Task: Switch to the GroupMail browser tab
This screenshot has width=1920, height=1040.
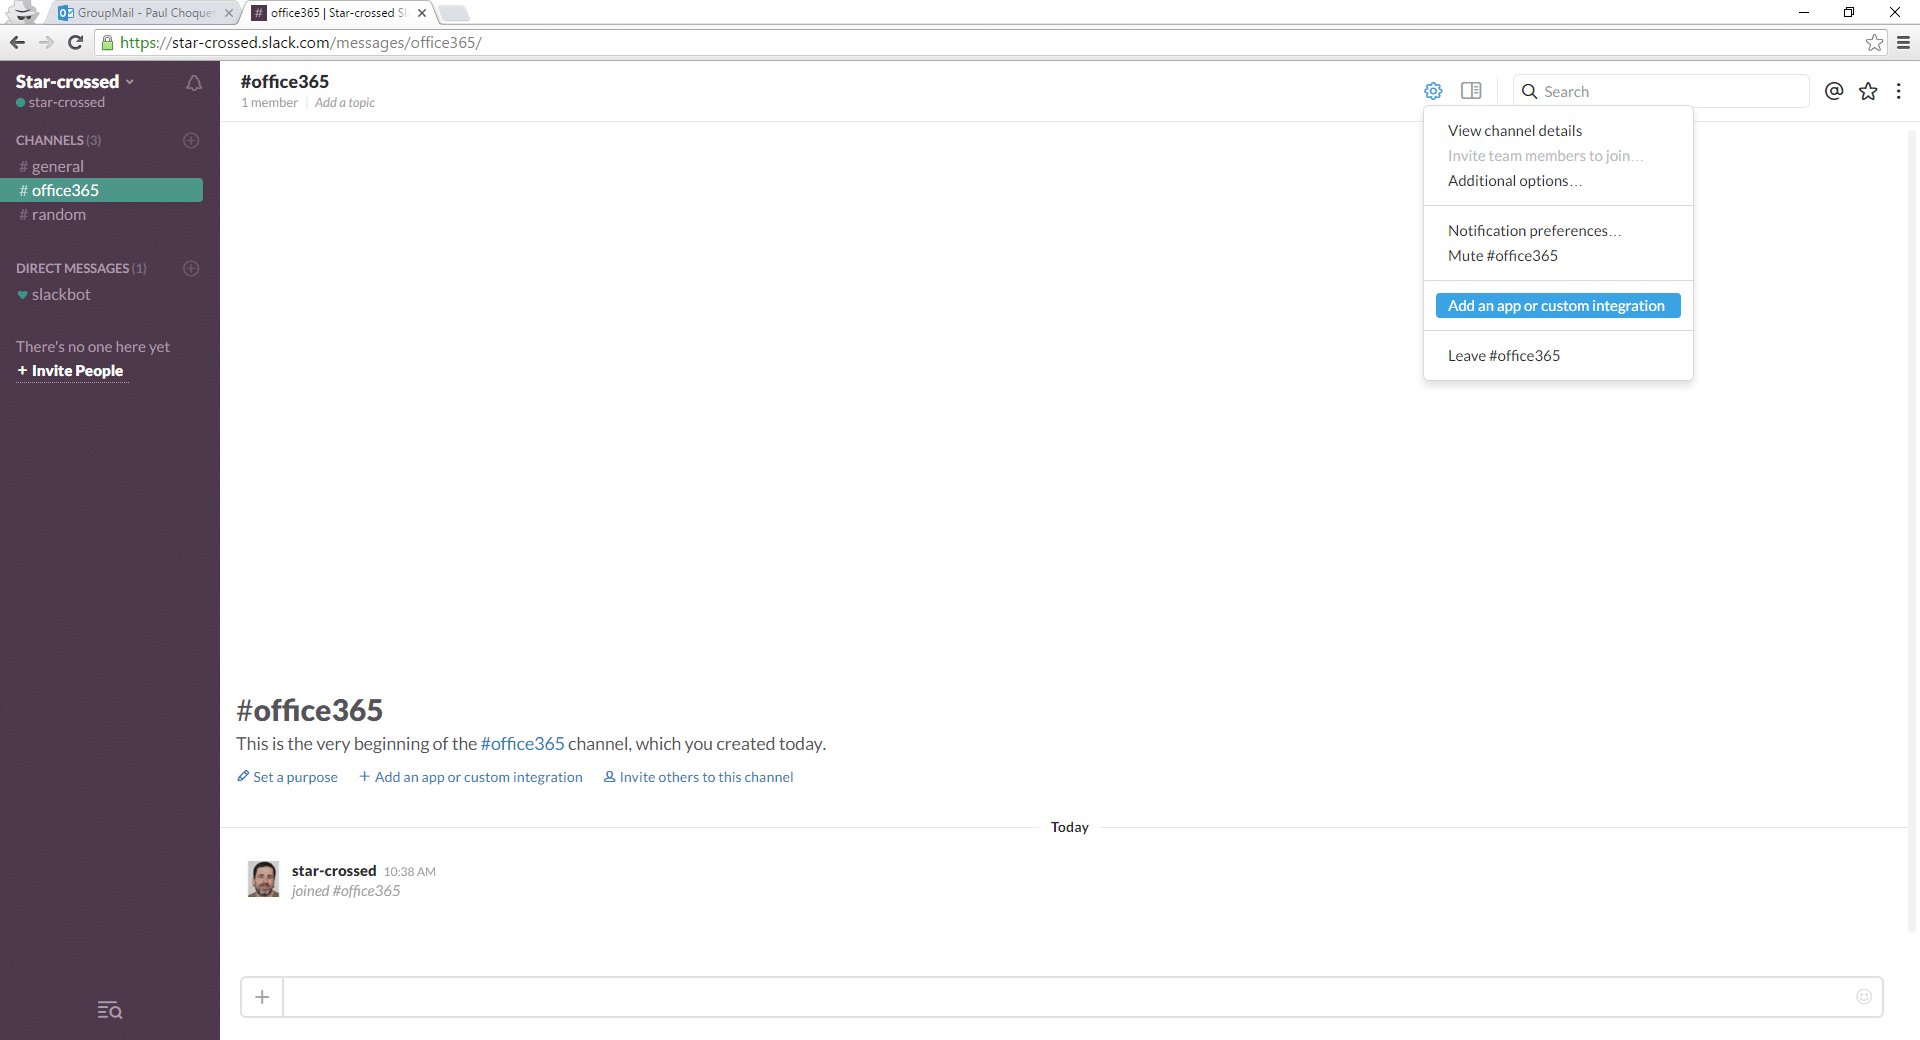Action: [143, 13]
